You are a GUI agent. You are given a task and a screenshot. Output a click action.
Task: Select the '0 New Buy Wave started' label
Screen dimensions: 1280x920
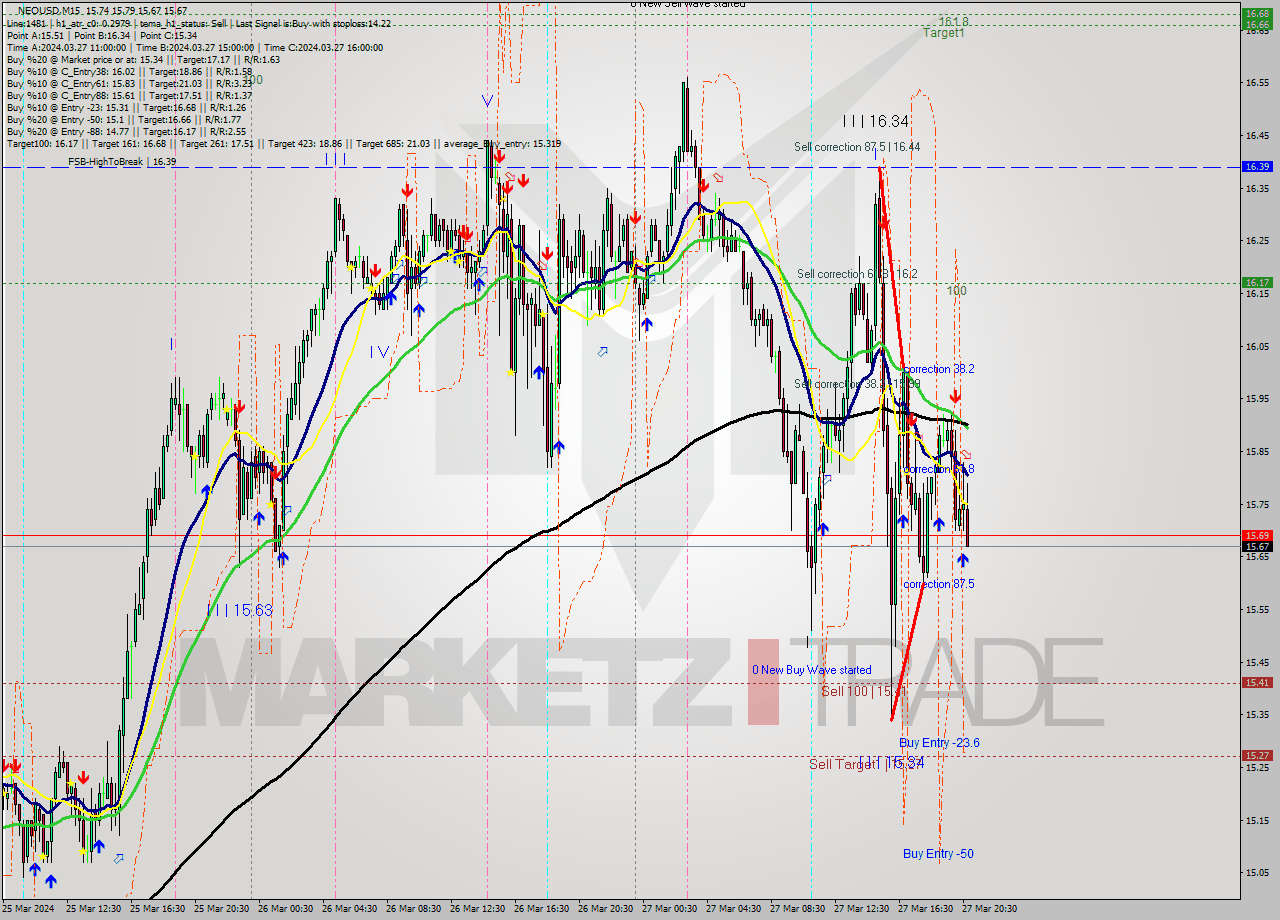pos(812,670)
